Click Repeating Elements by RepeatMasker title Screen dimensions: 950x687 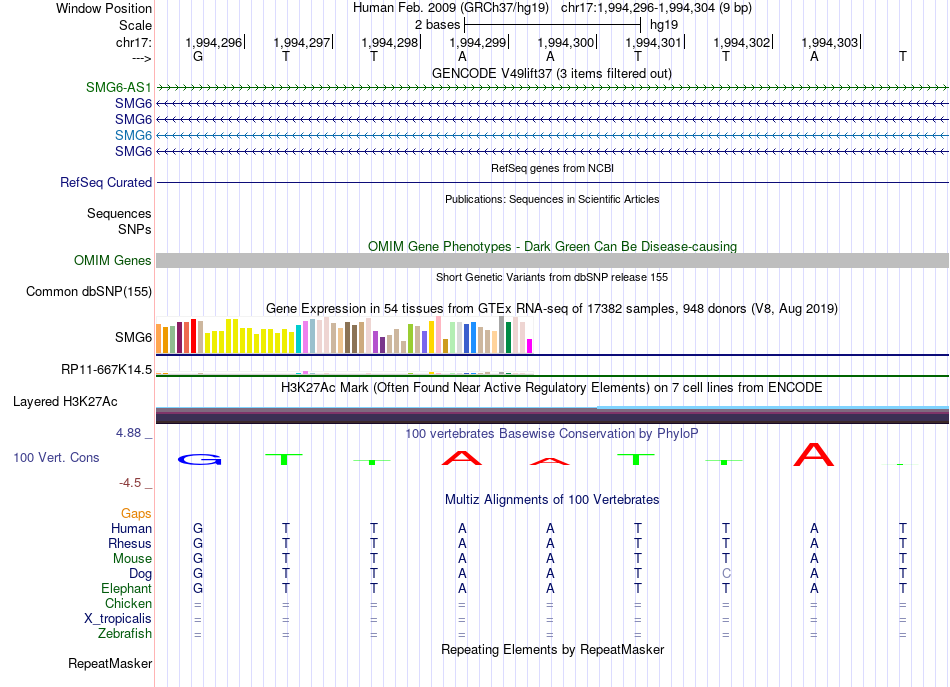click(553, 649)
